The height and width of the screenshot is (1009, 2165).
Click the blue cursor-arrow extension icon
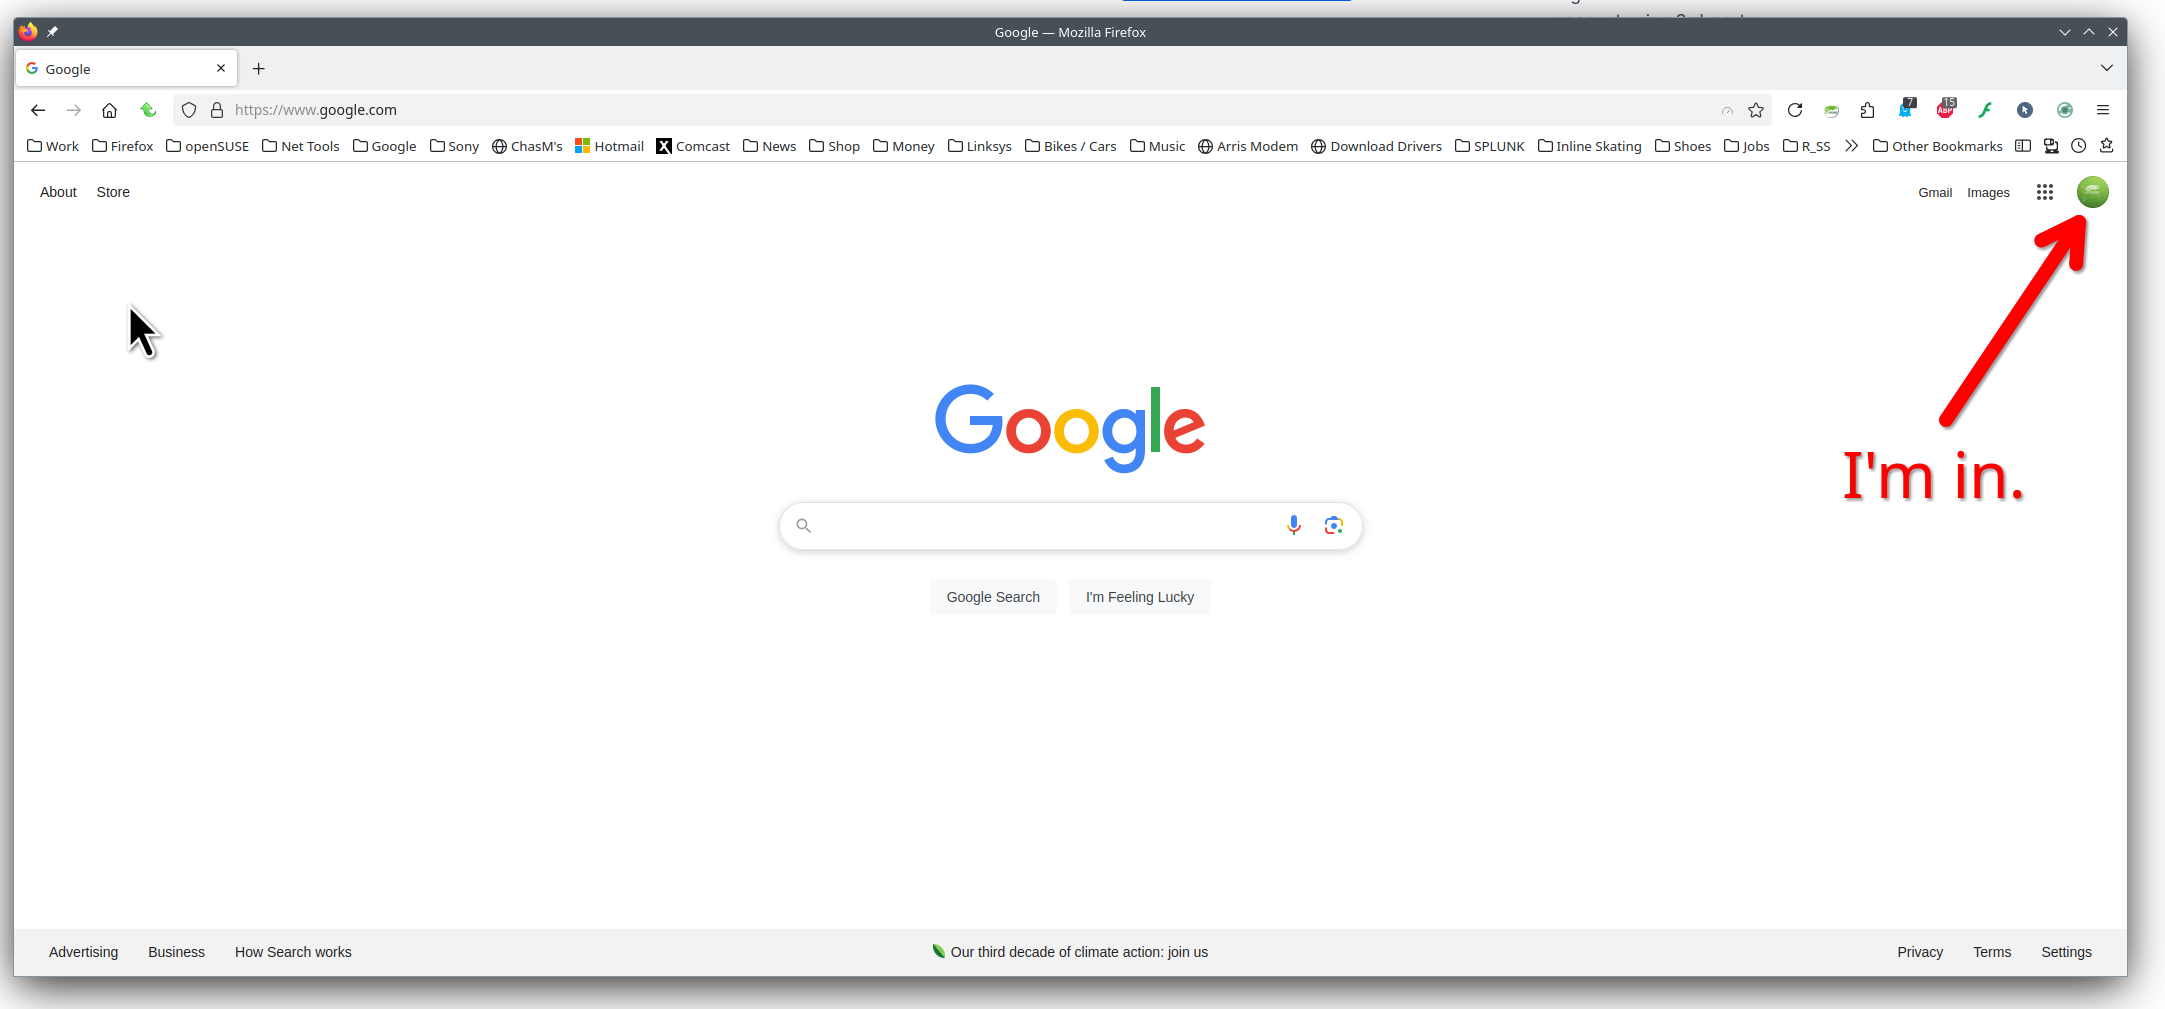pyautogui.click(x=2025, y=110)
